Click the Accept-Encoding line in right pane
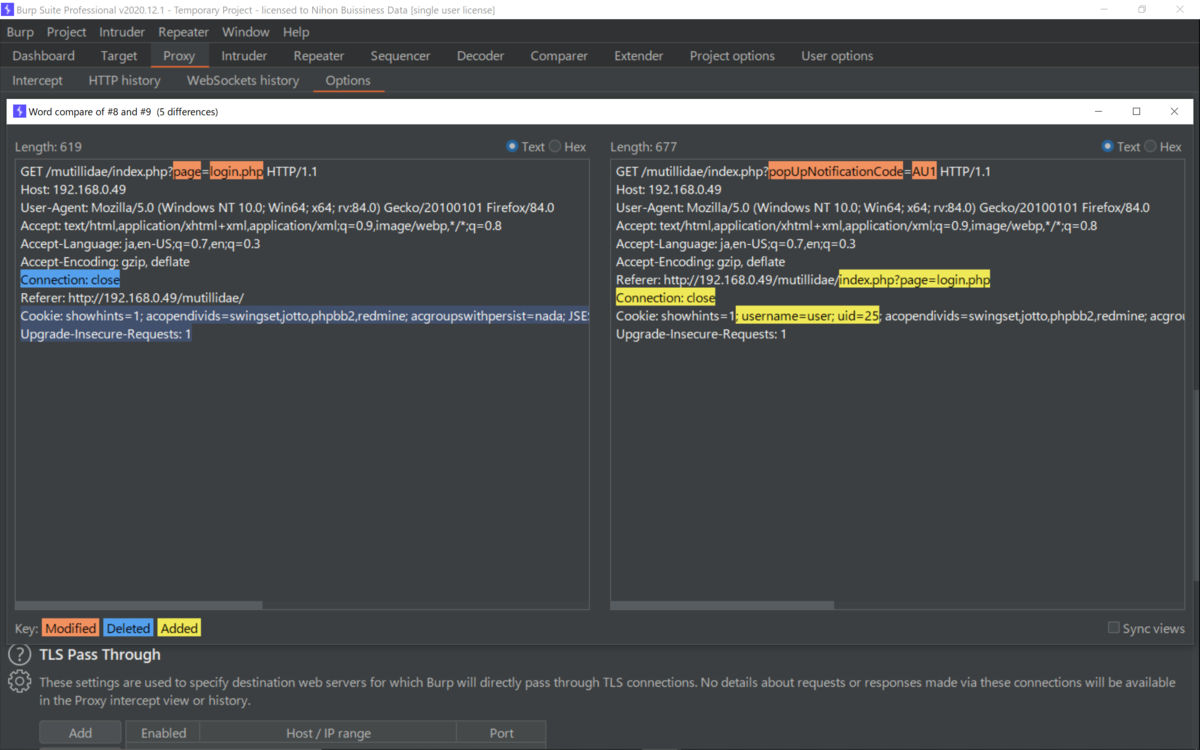This screenshot has width=1200, height=750. (x=701, y=262)
